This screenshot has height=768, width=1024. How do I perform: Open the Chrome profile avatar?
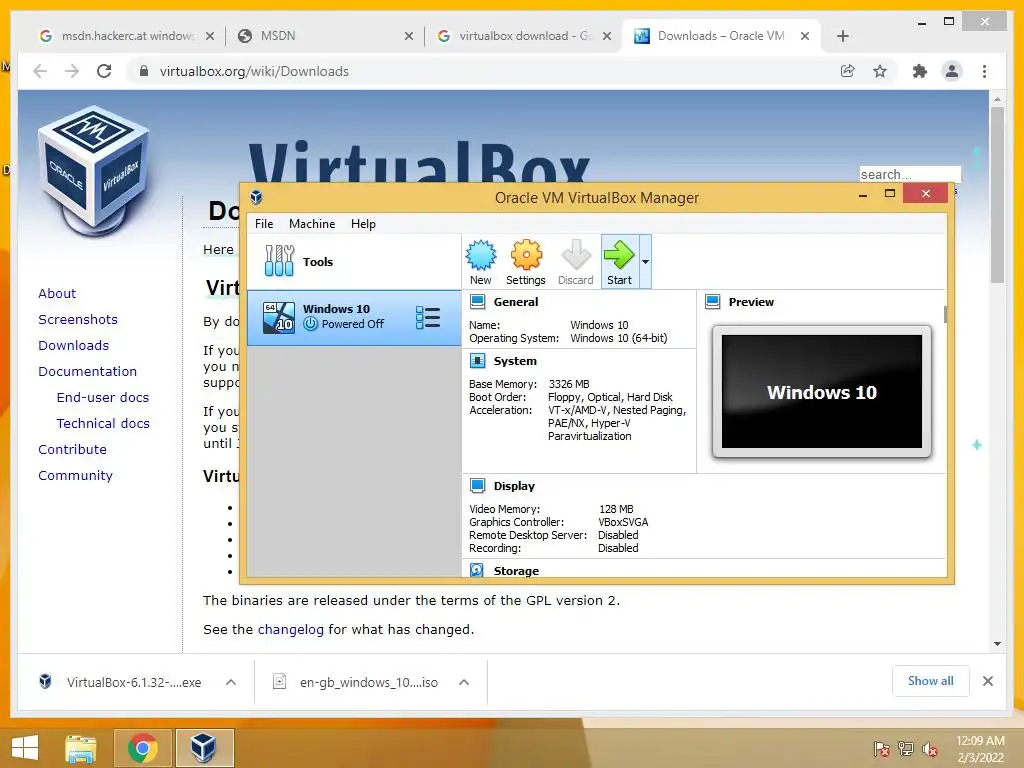click(x=952, y=71)
